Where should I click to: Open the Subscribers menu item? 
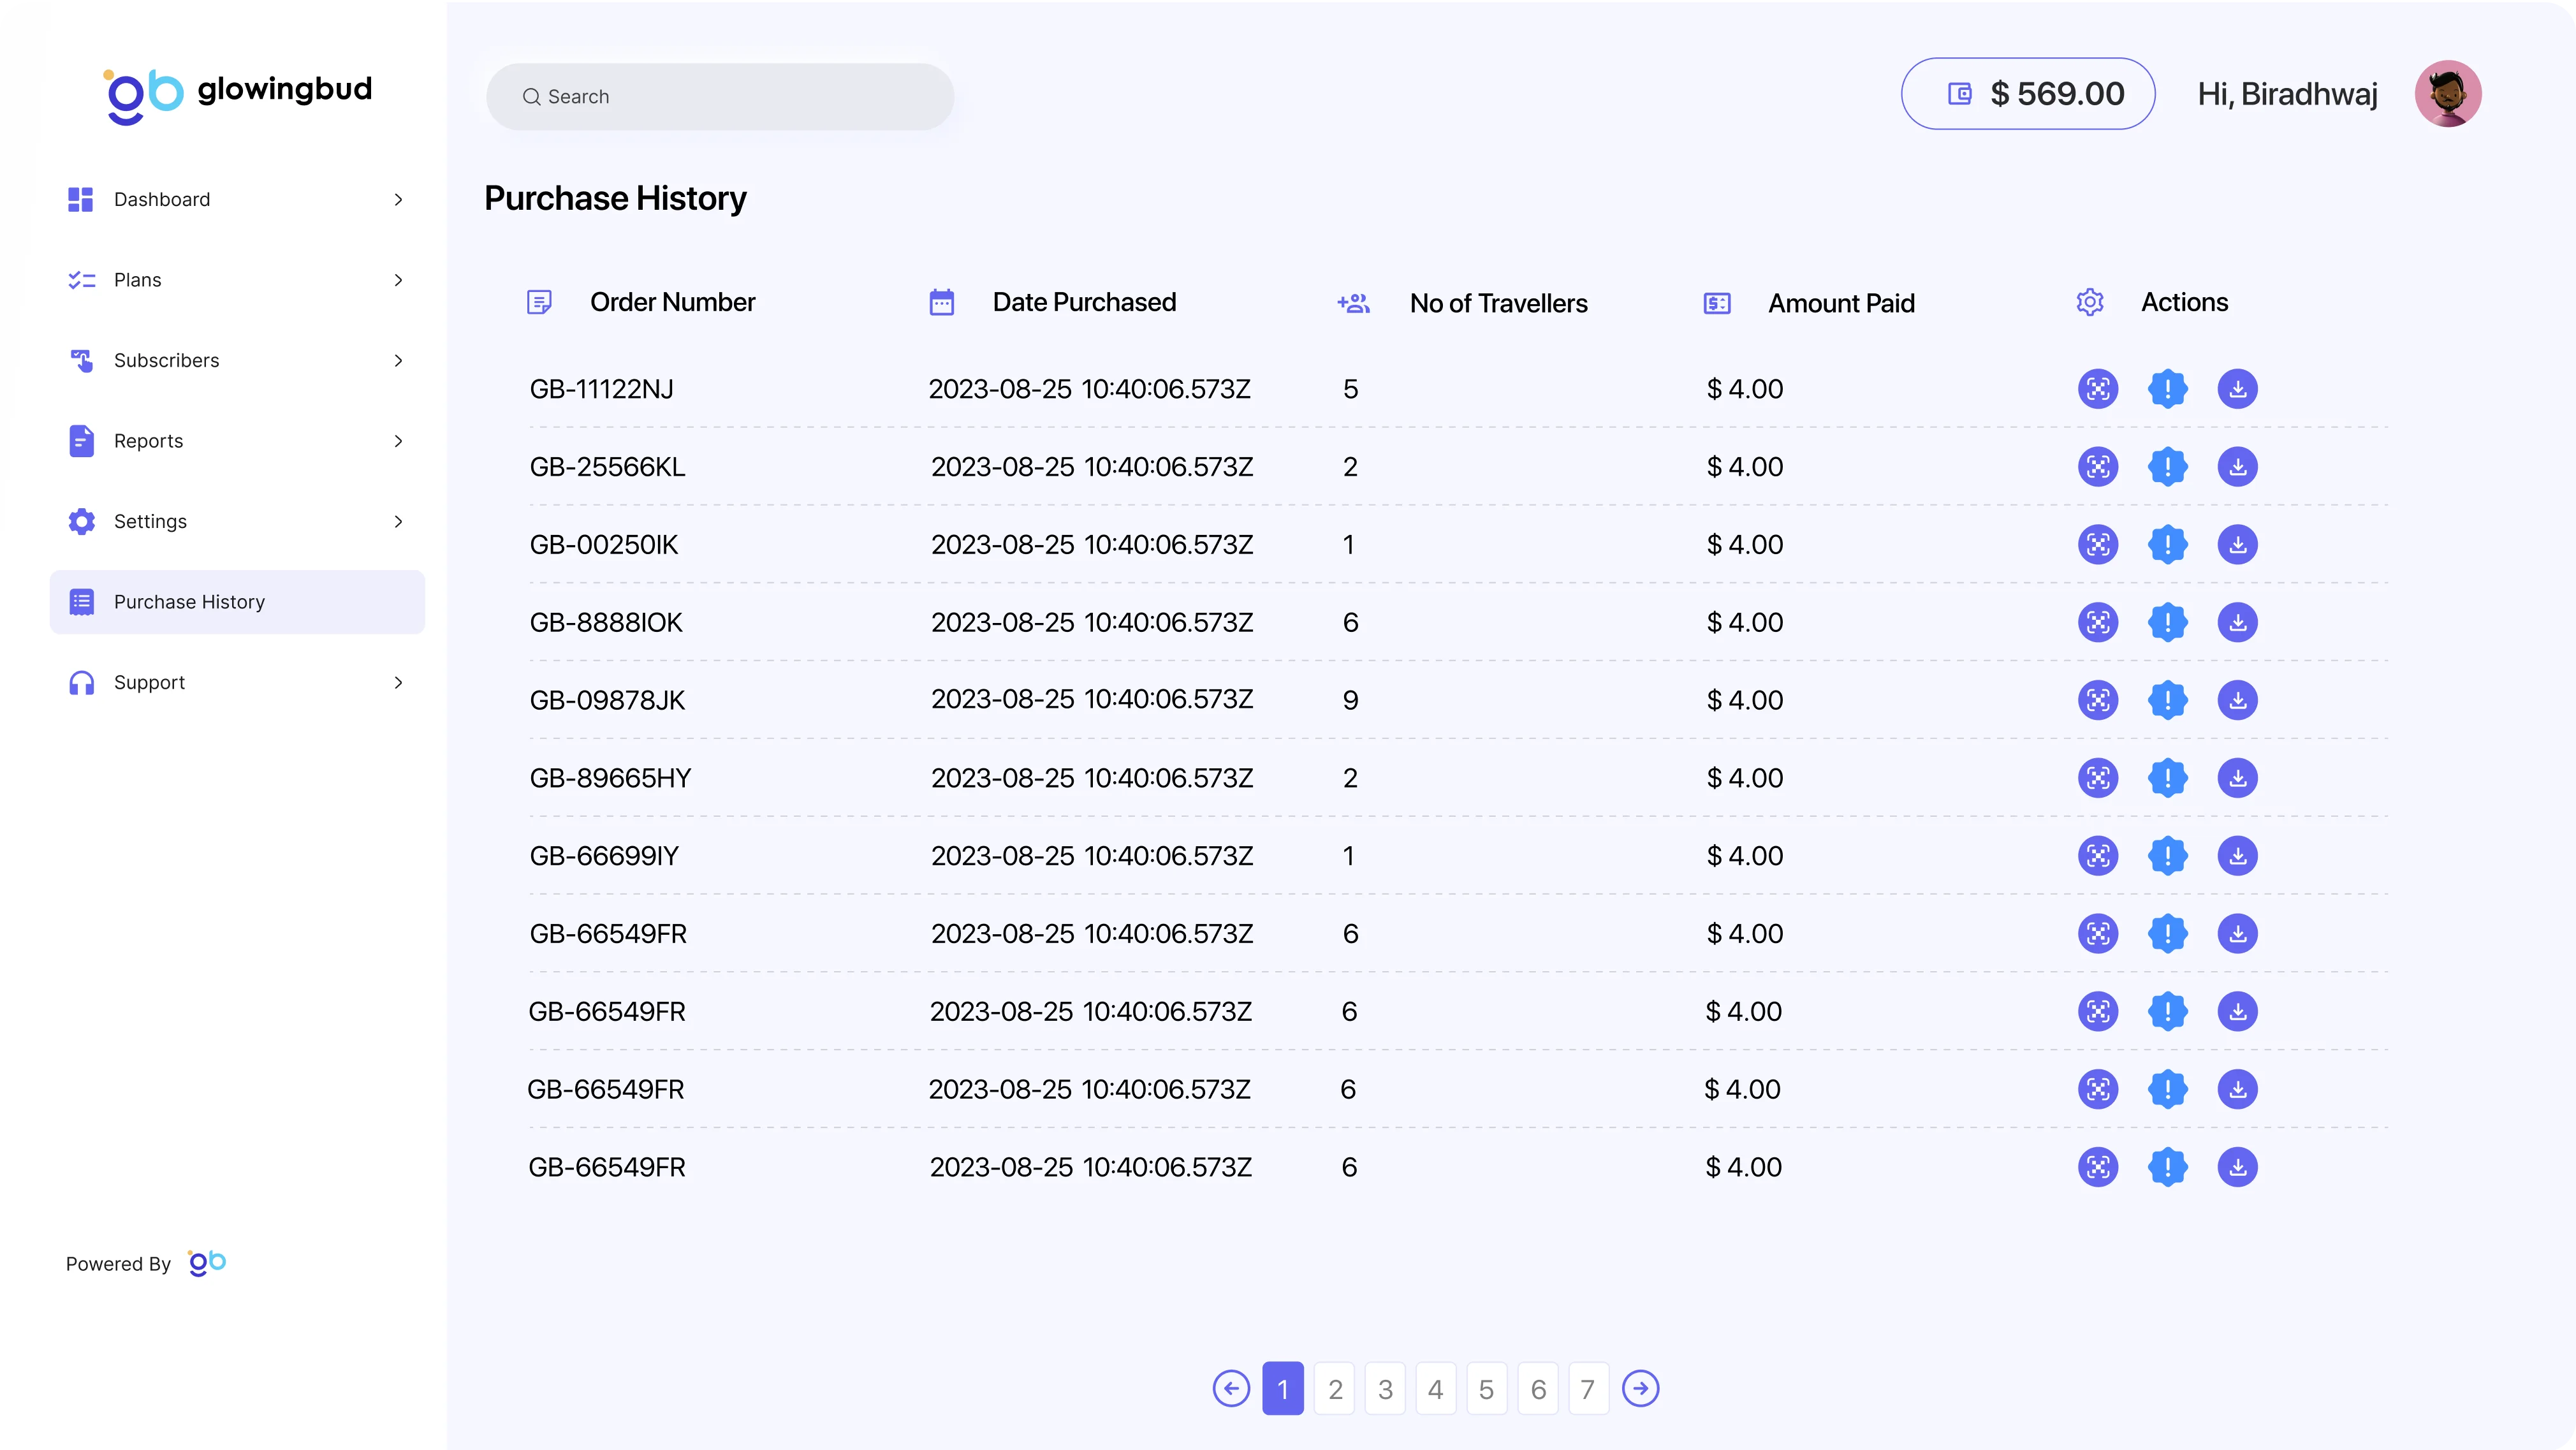point(167,361)
